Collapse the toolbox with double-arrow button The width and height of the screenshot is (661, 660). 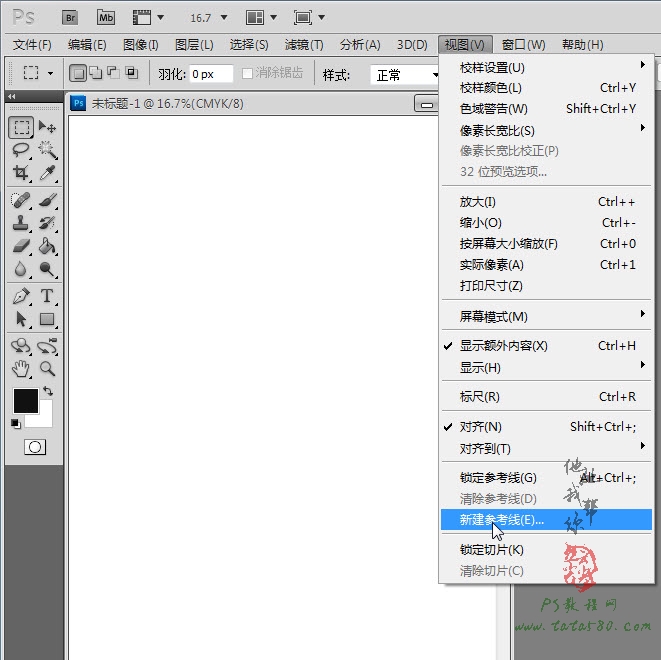pos(12,97)
